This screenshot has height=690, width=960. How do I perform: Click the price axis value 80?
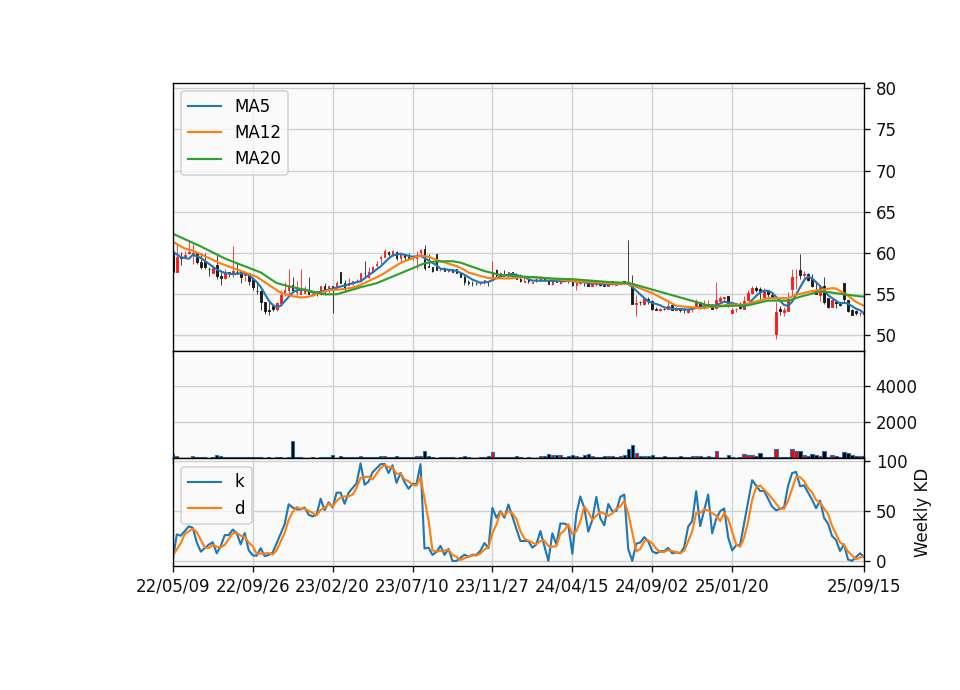click(x=885, y=89)
